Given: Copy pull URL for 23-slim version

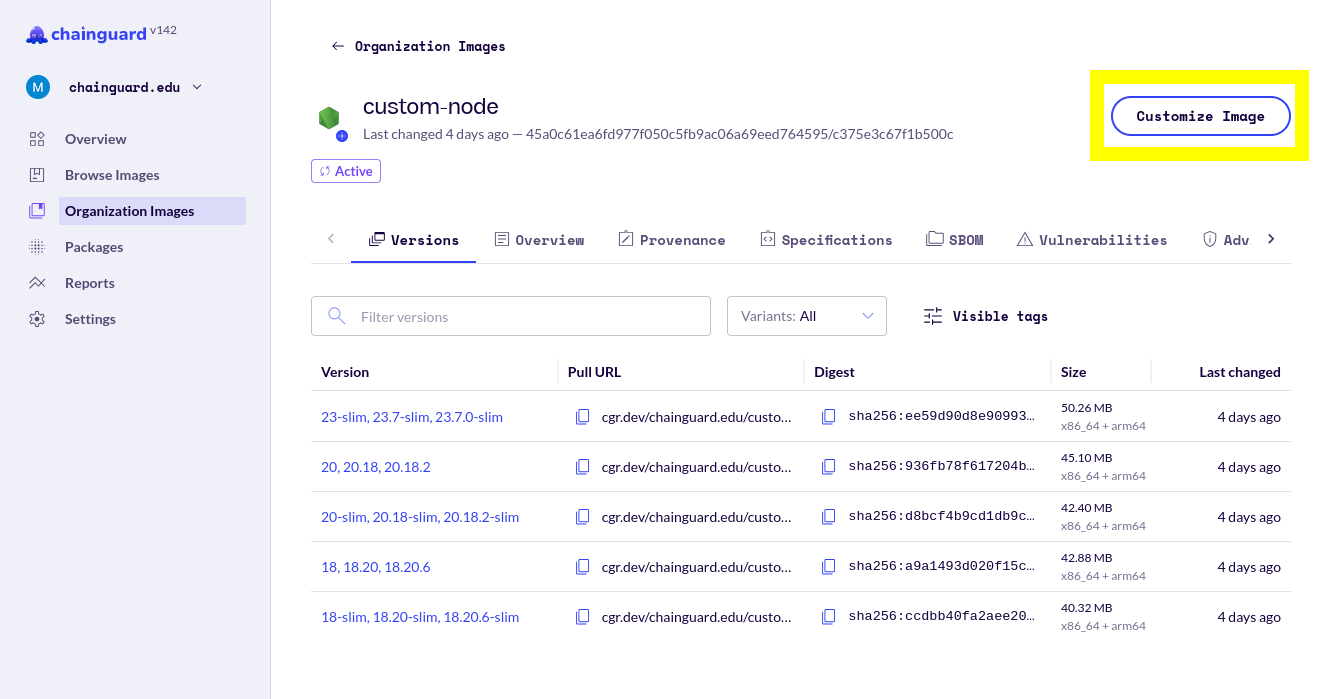Looking at the screenshot, I should coord(582,417).
